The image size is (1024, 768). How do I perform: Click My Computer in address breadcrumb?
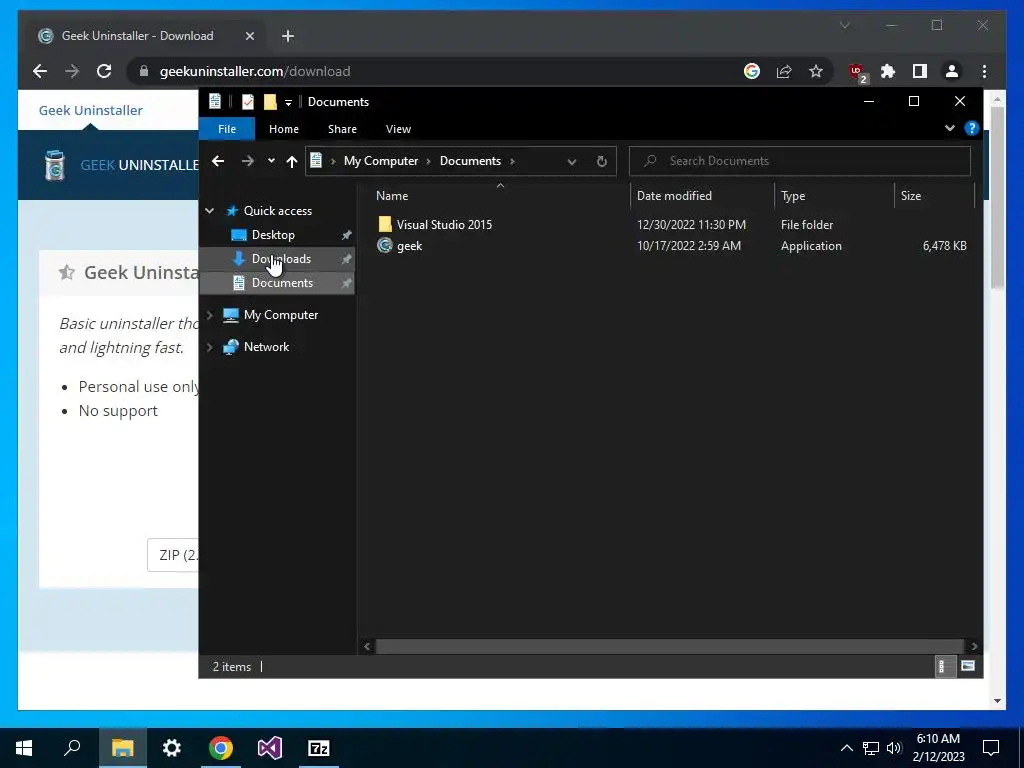pyautogui.click(x=381, y=161)
